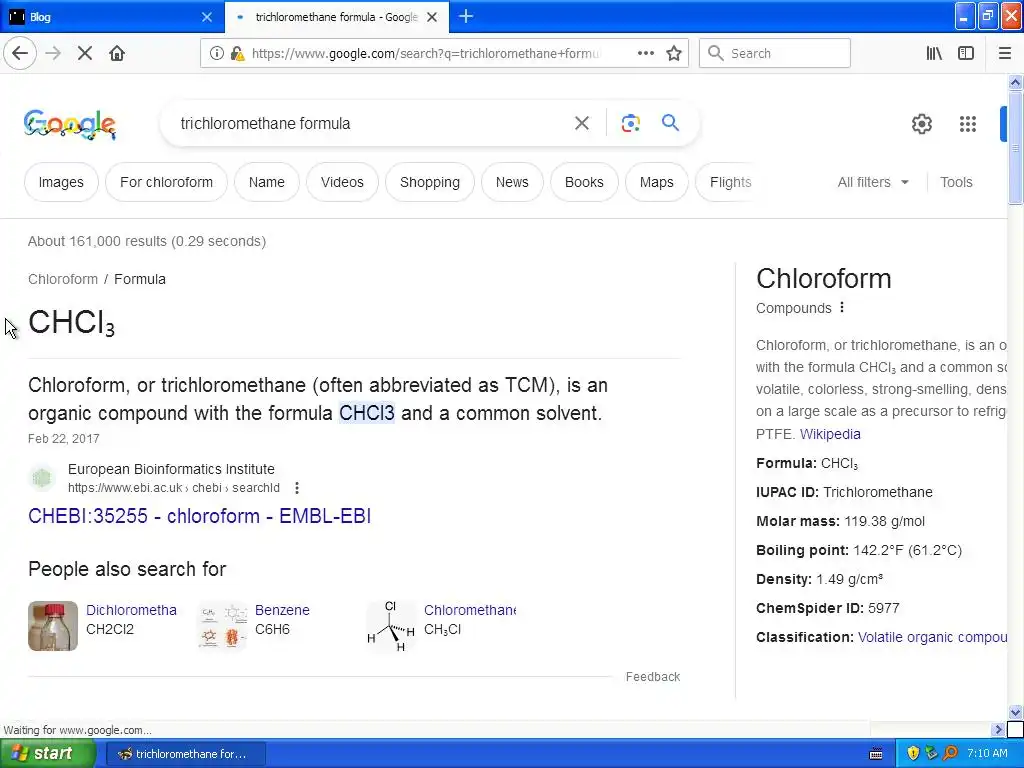Submit search with the magnifier button

pyautogui.click(x=670, y=123)
